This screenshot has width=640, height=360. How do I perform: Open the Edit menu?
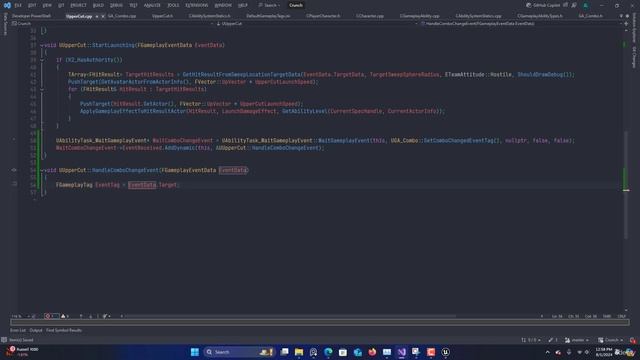[x=32, y=5]
